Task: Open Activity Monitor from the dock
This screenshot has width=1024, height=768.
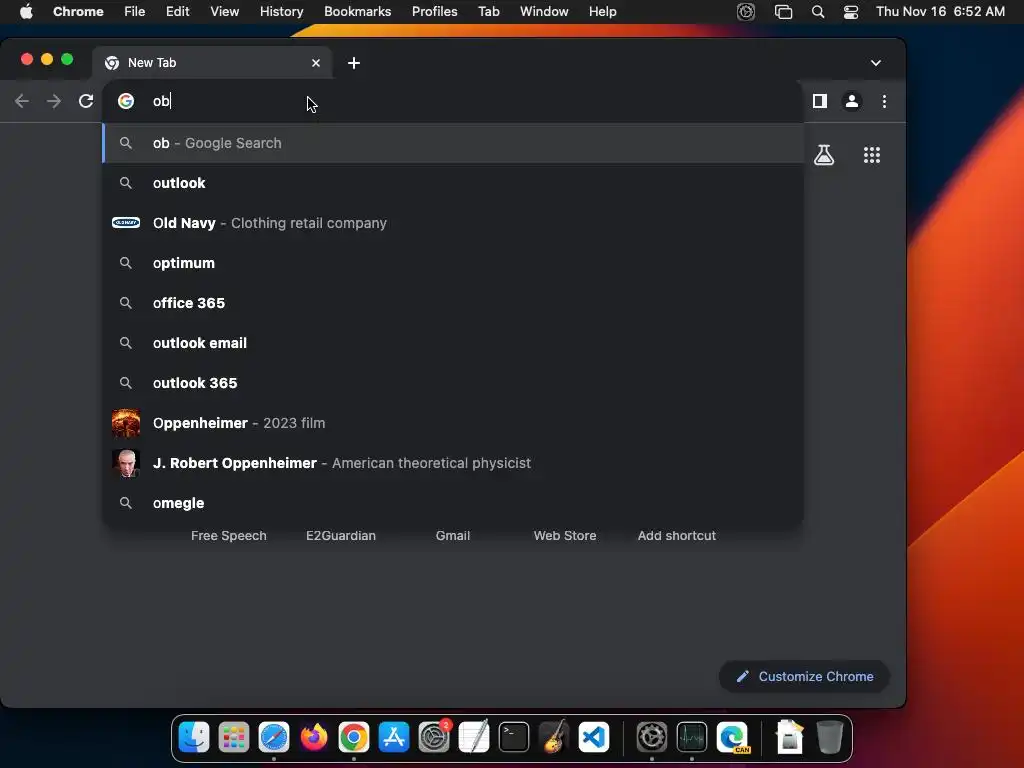Action: point(692,737)
